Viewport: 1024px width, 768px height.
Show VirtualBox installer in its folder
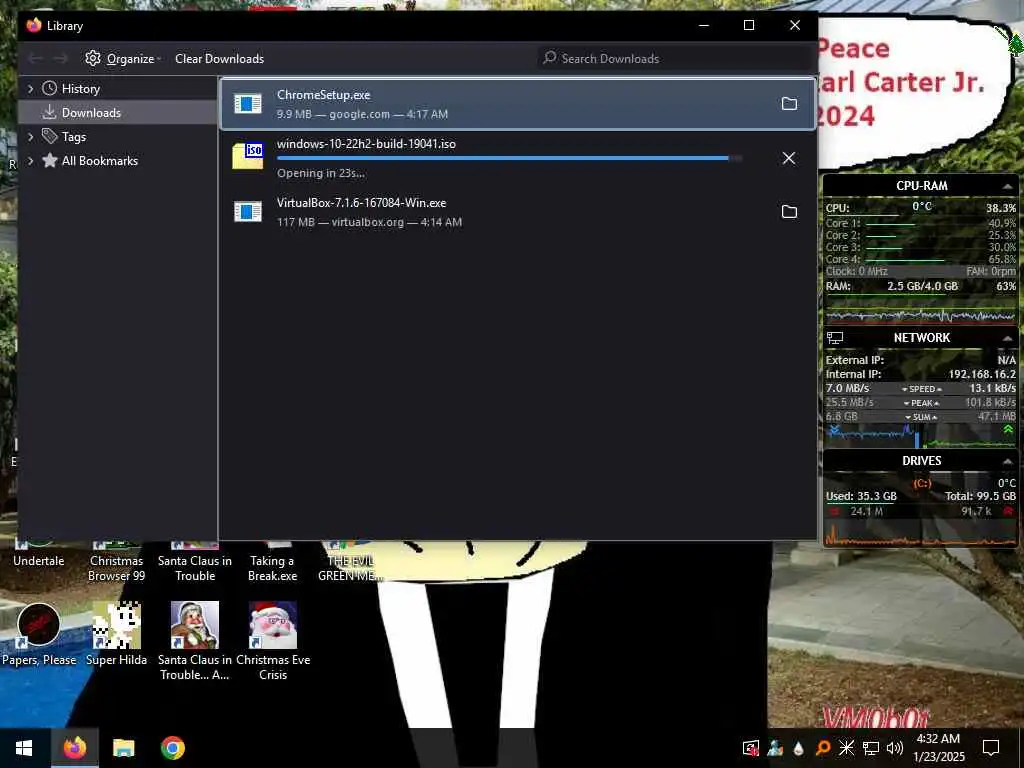click(x=789, y=212)
